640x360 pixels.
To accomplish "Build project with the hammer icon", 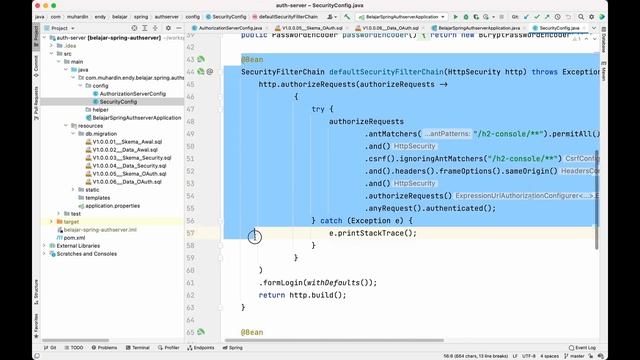I will (x=347, y=17).
